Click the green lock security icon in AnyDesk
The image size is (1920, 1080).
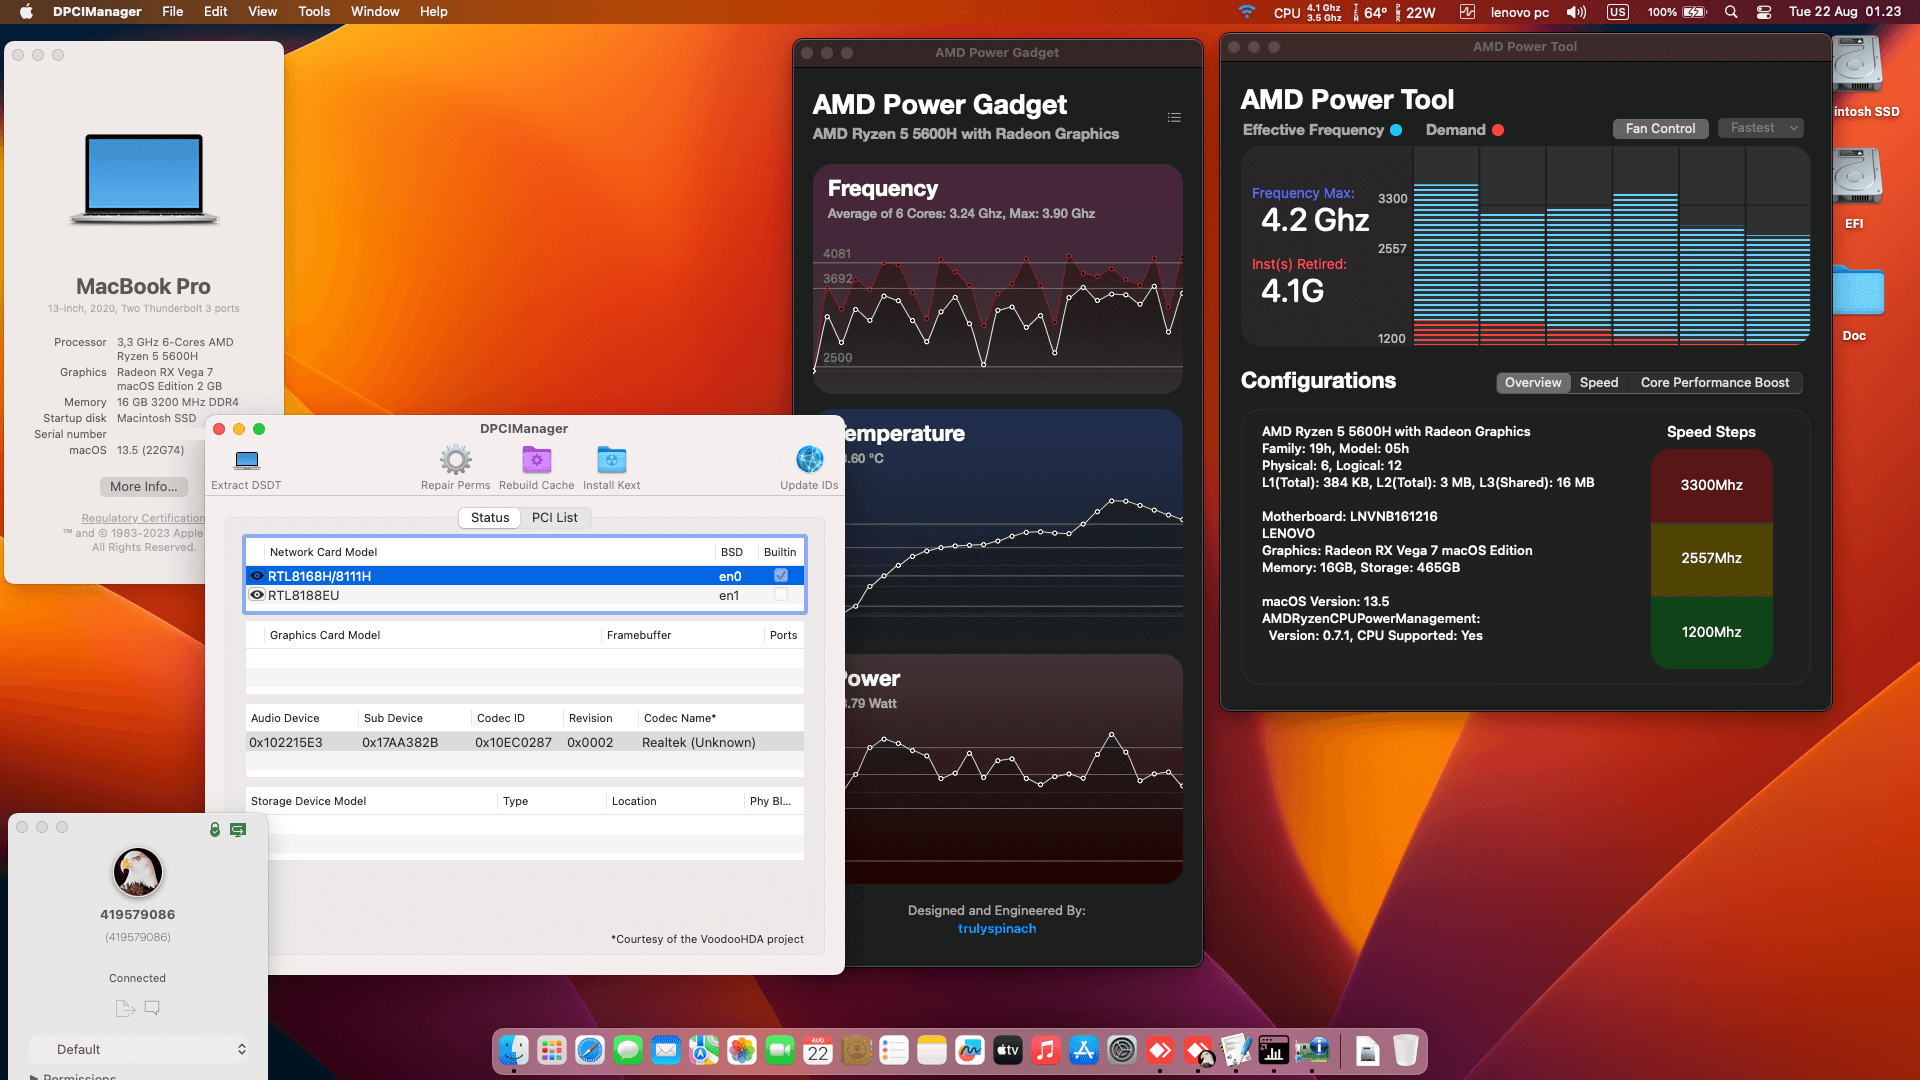click(215, 830)
